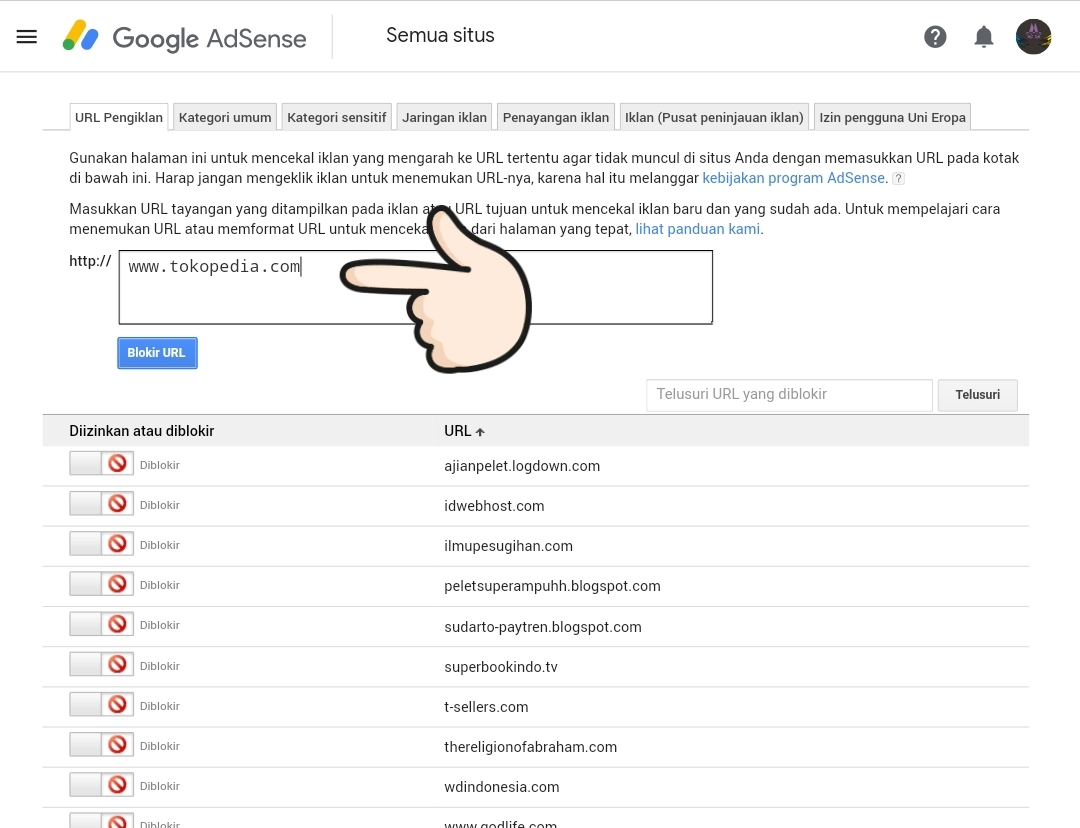Click the Telusuri search button
The image size is (1080, 828).
click(x=977, y=395)
